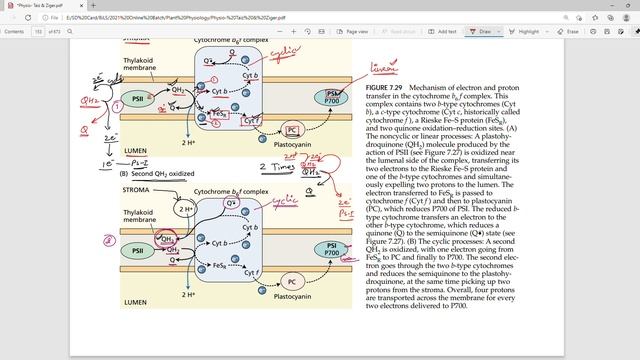Click the zoom magnifier in address bar
Image resolution: width=640 pixels, height=360 pixels.
(566, 18)
